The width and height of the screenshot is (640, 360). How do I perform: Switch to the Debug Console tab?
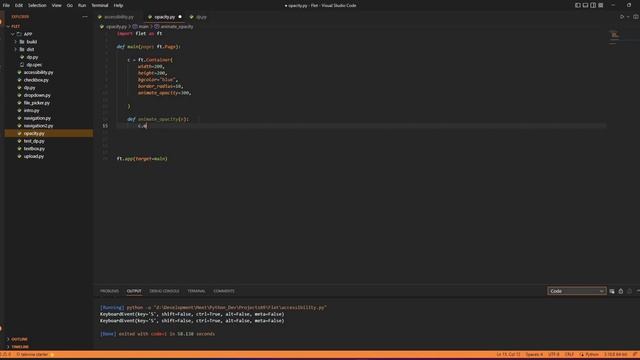coord(164,291)
